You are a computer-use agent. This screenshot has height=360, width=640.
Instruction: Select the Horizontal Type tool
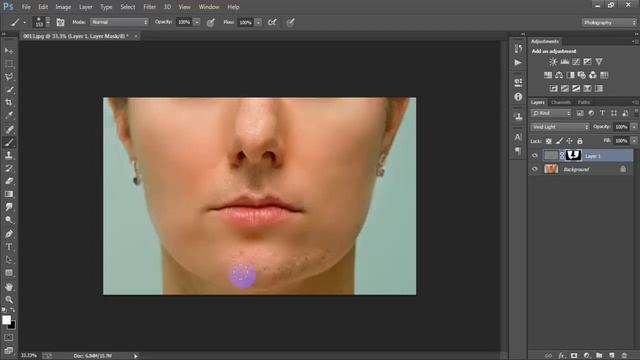(9, 247)
